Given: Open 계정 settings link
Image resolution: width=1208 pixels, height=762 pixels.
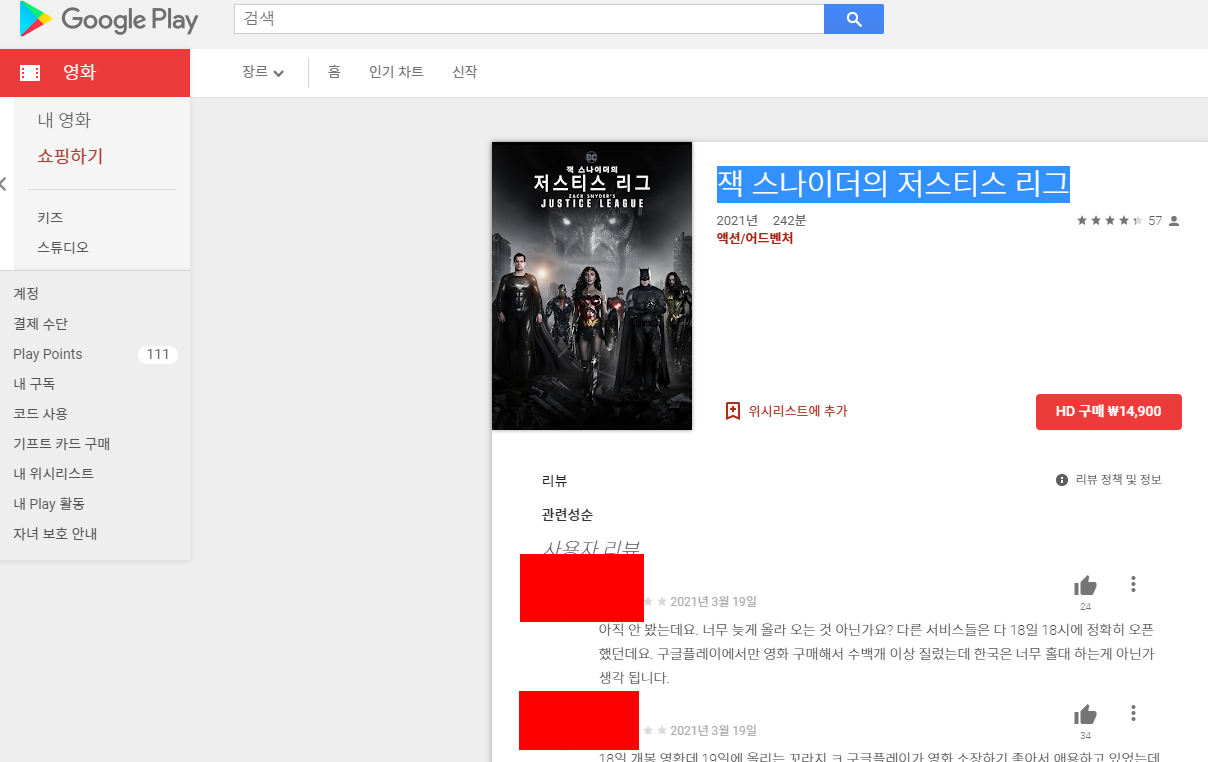Looking at the screenshot, I should [26, 294].
